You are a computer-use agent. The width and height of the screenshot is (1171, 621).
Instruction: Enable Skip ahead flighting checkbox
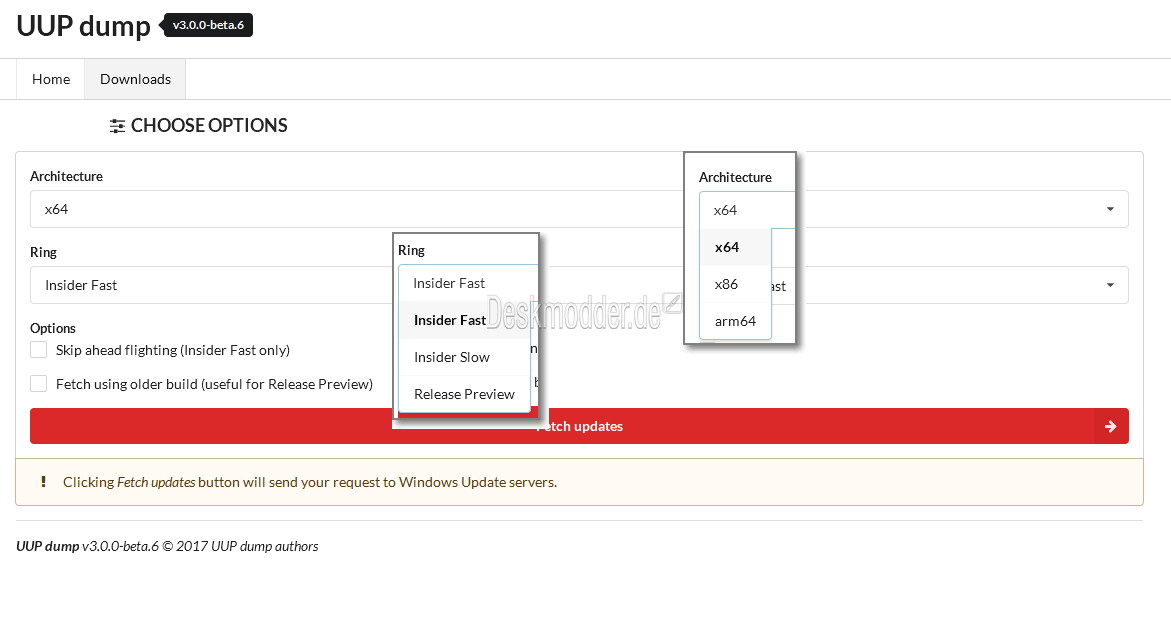pos(38,350)
